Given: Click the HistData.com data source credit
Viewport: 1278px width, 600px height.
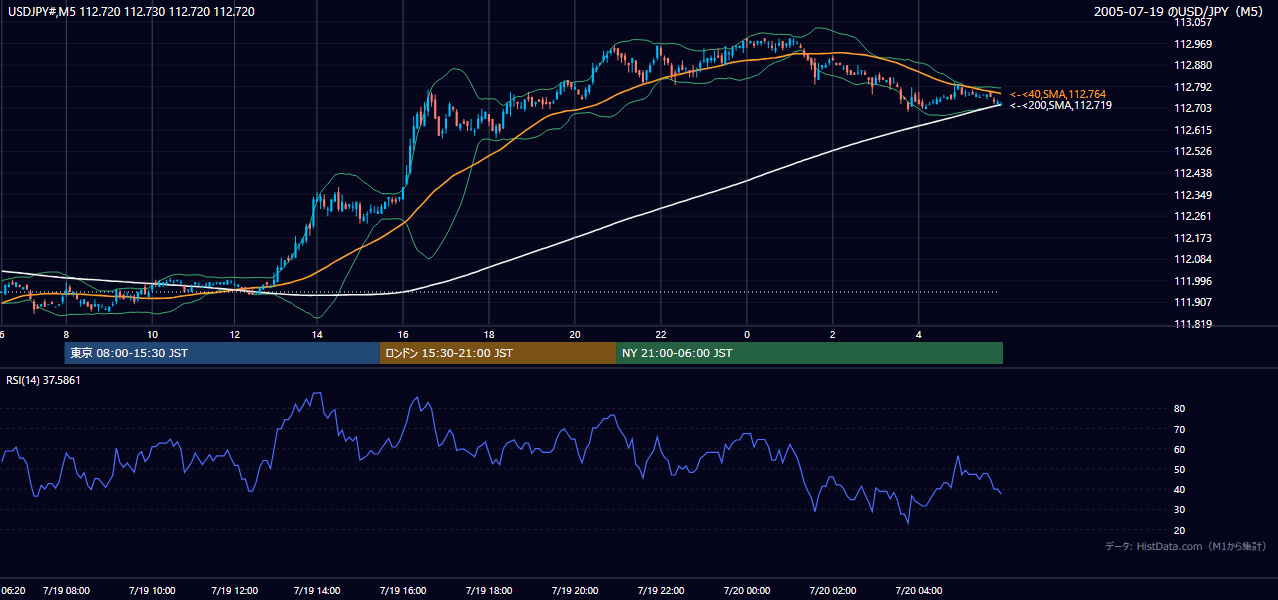Looking at the screenshot, I should click(x=1187, y=547).
